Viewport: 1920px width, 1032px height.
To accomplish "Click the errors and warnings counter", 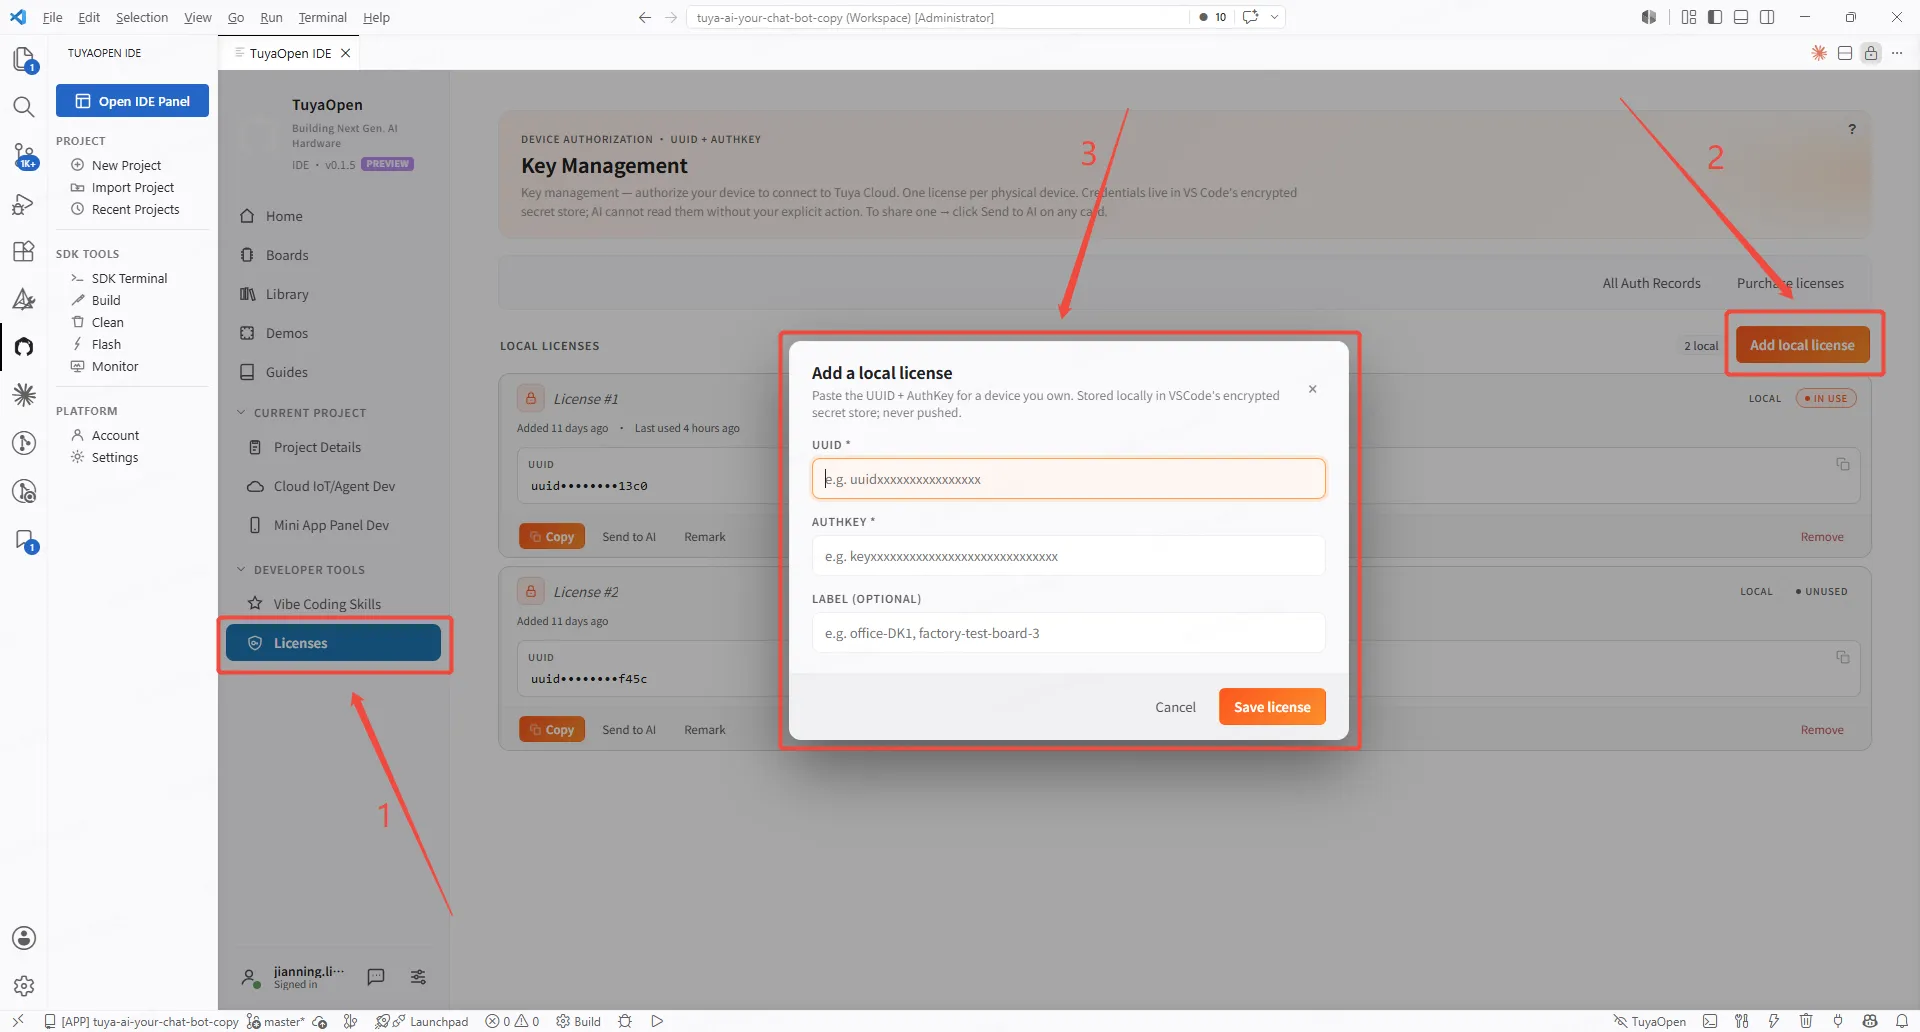I will point(512,1021).
